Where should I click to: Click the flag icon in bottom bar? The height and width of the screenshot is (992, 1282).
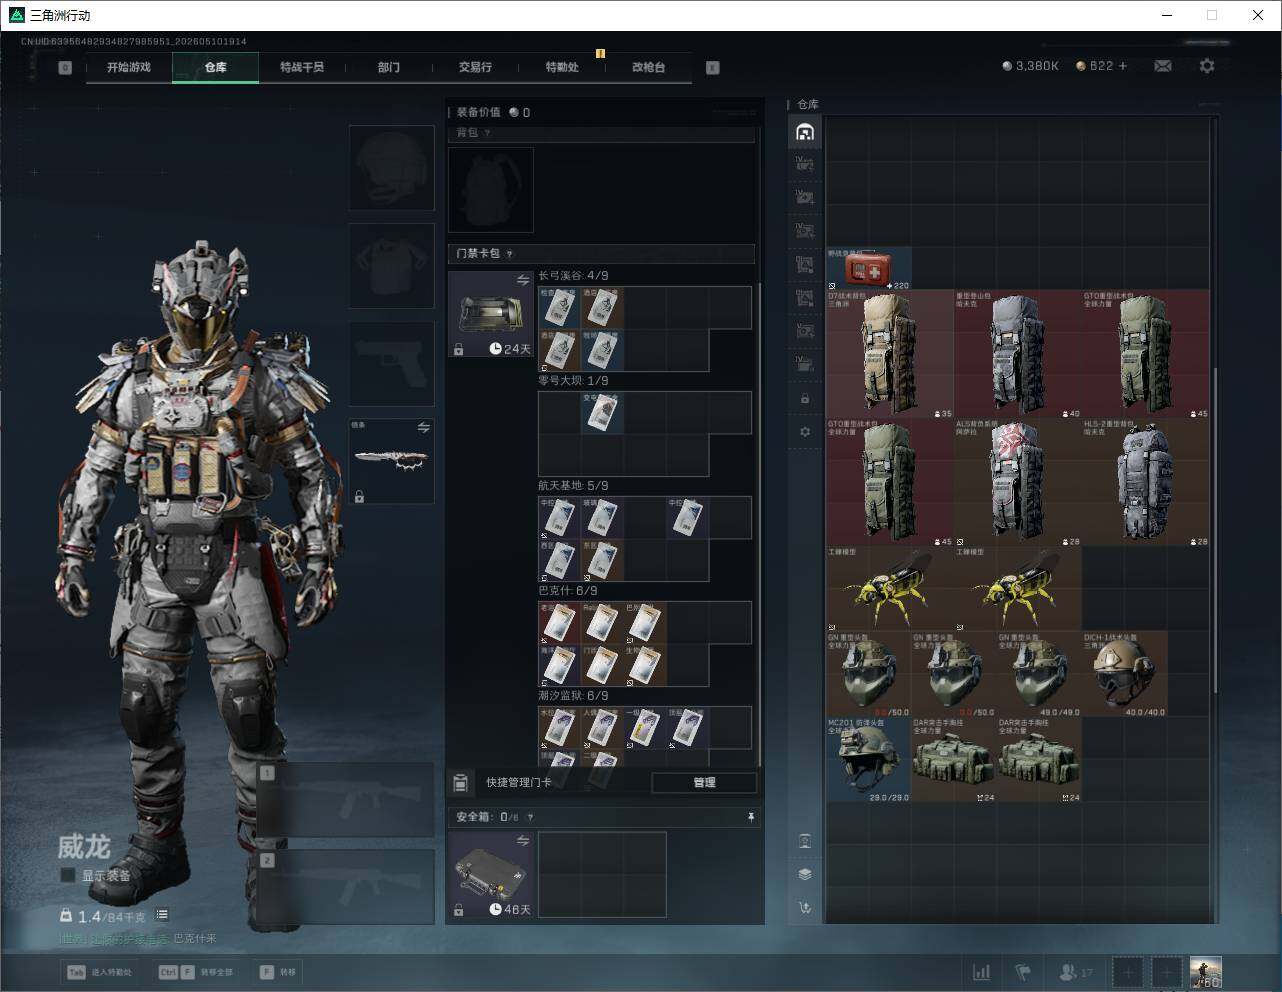(x=1022, y=971)
